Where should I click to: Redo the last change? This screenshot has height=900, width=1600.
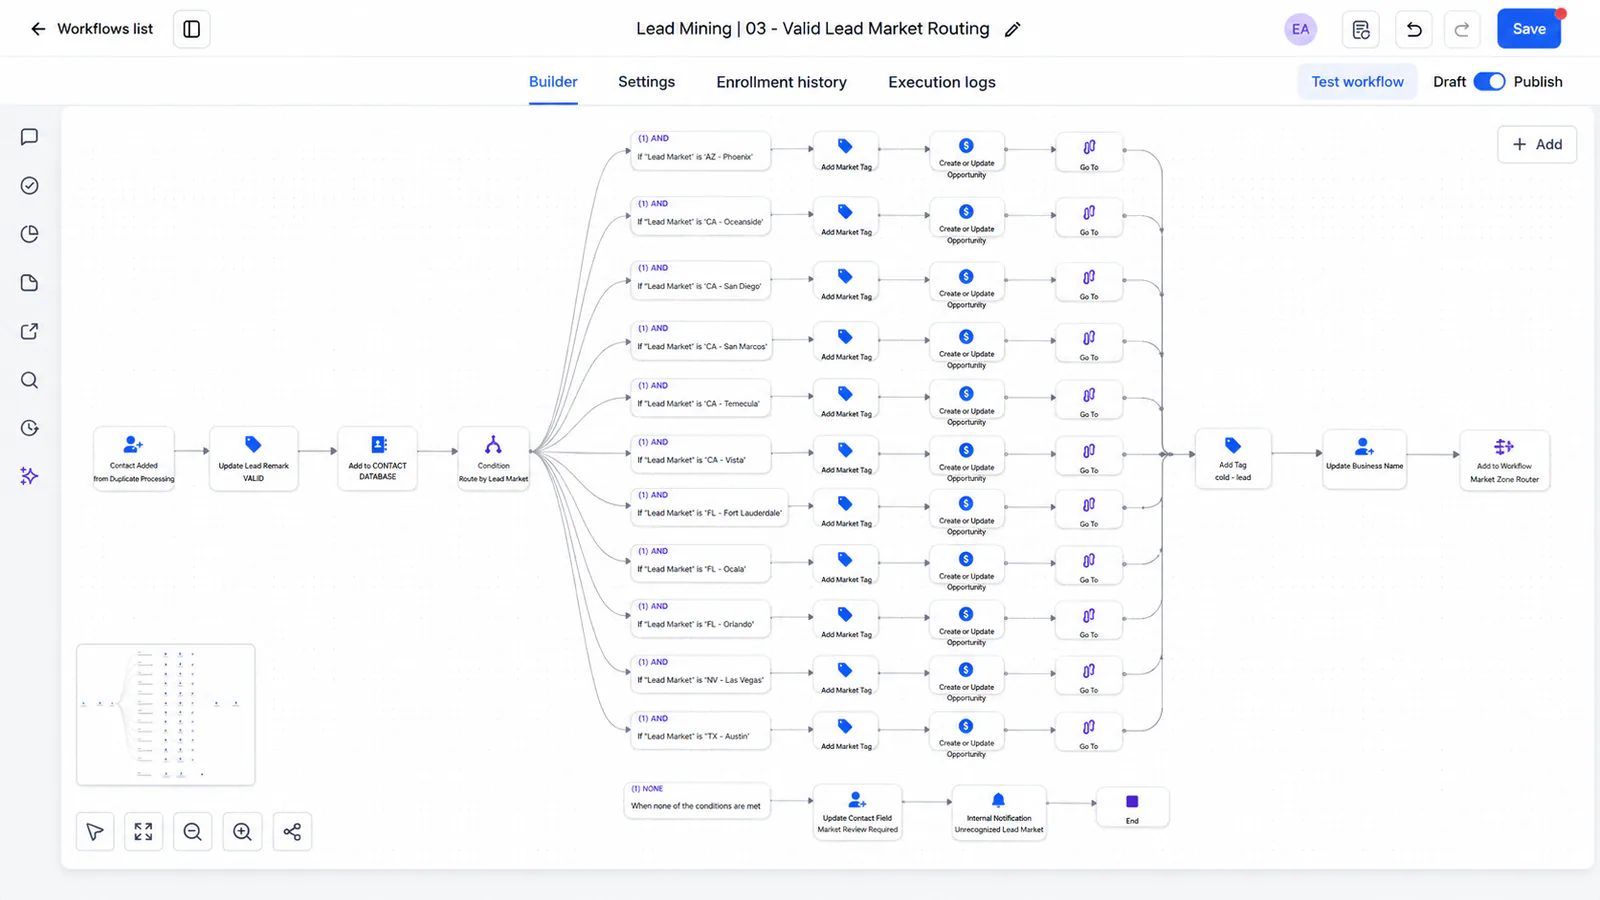1461,29
